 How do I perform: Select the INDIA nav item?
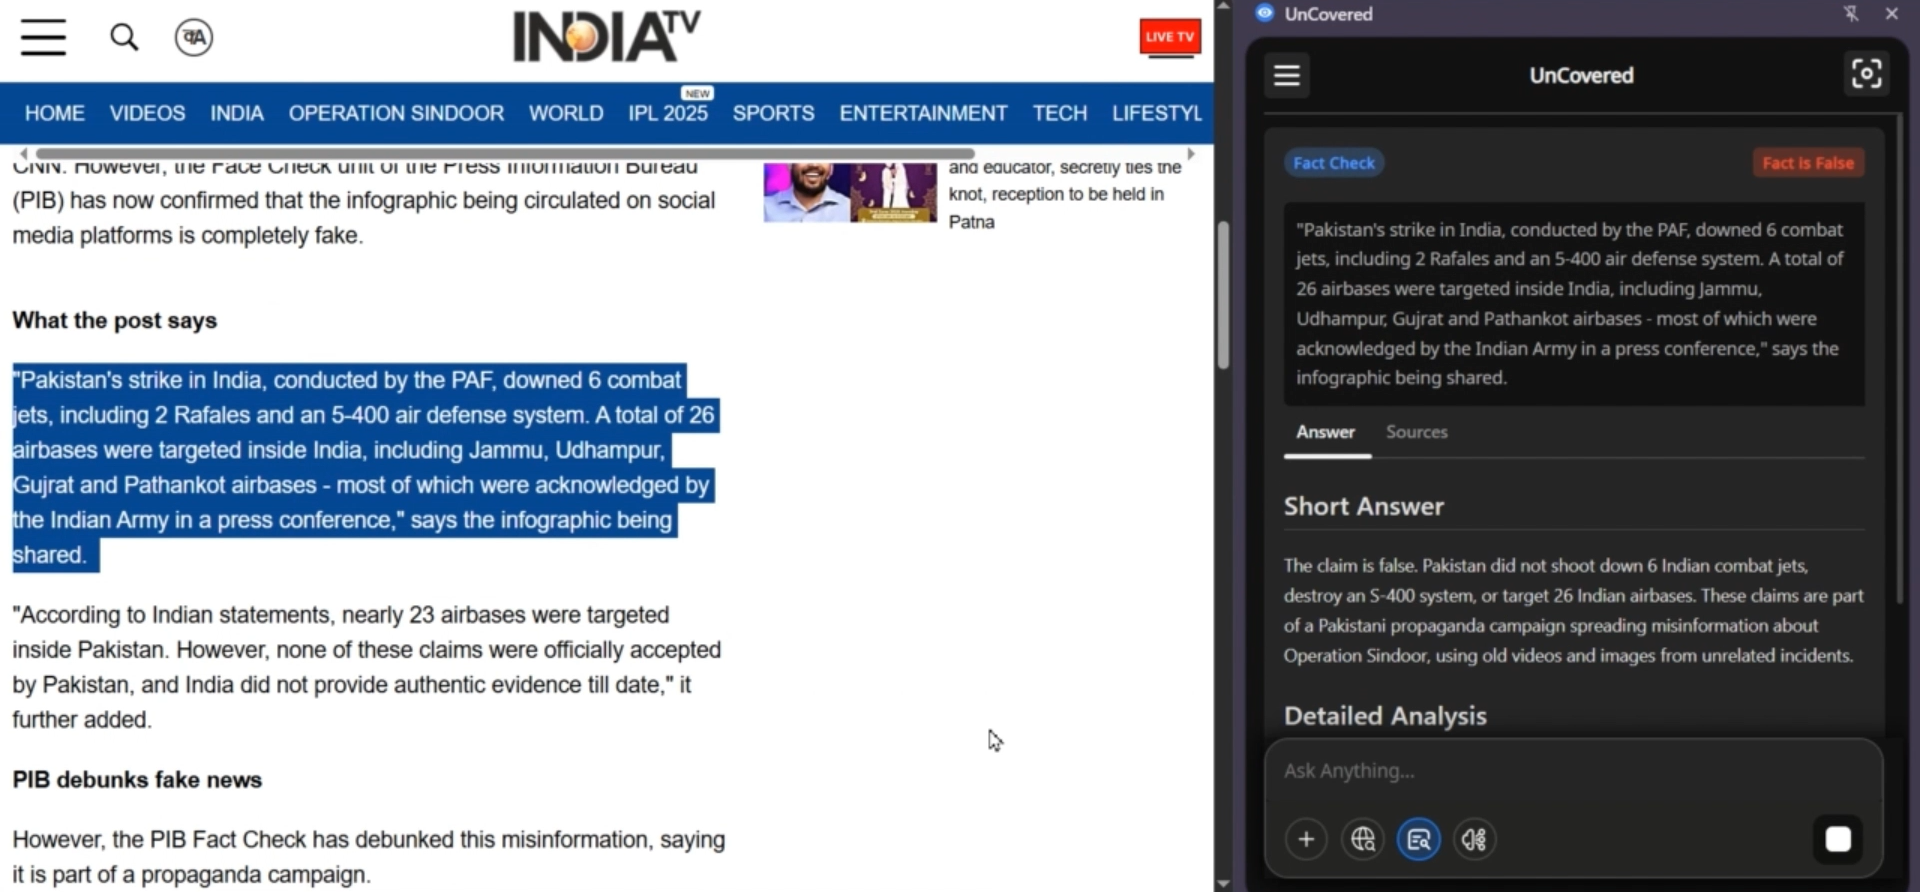pyautogui.click(x=237, y=113)
